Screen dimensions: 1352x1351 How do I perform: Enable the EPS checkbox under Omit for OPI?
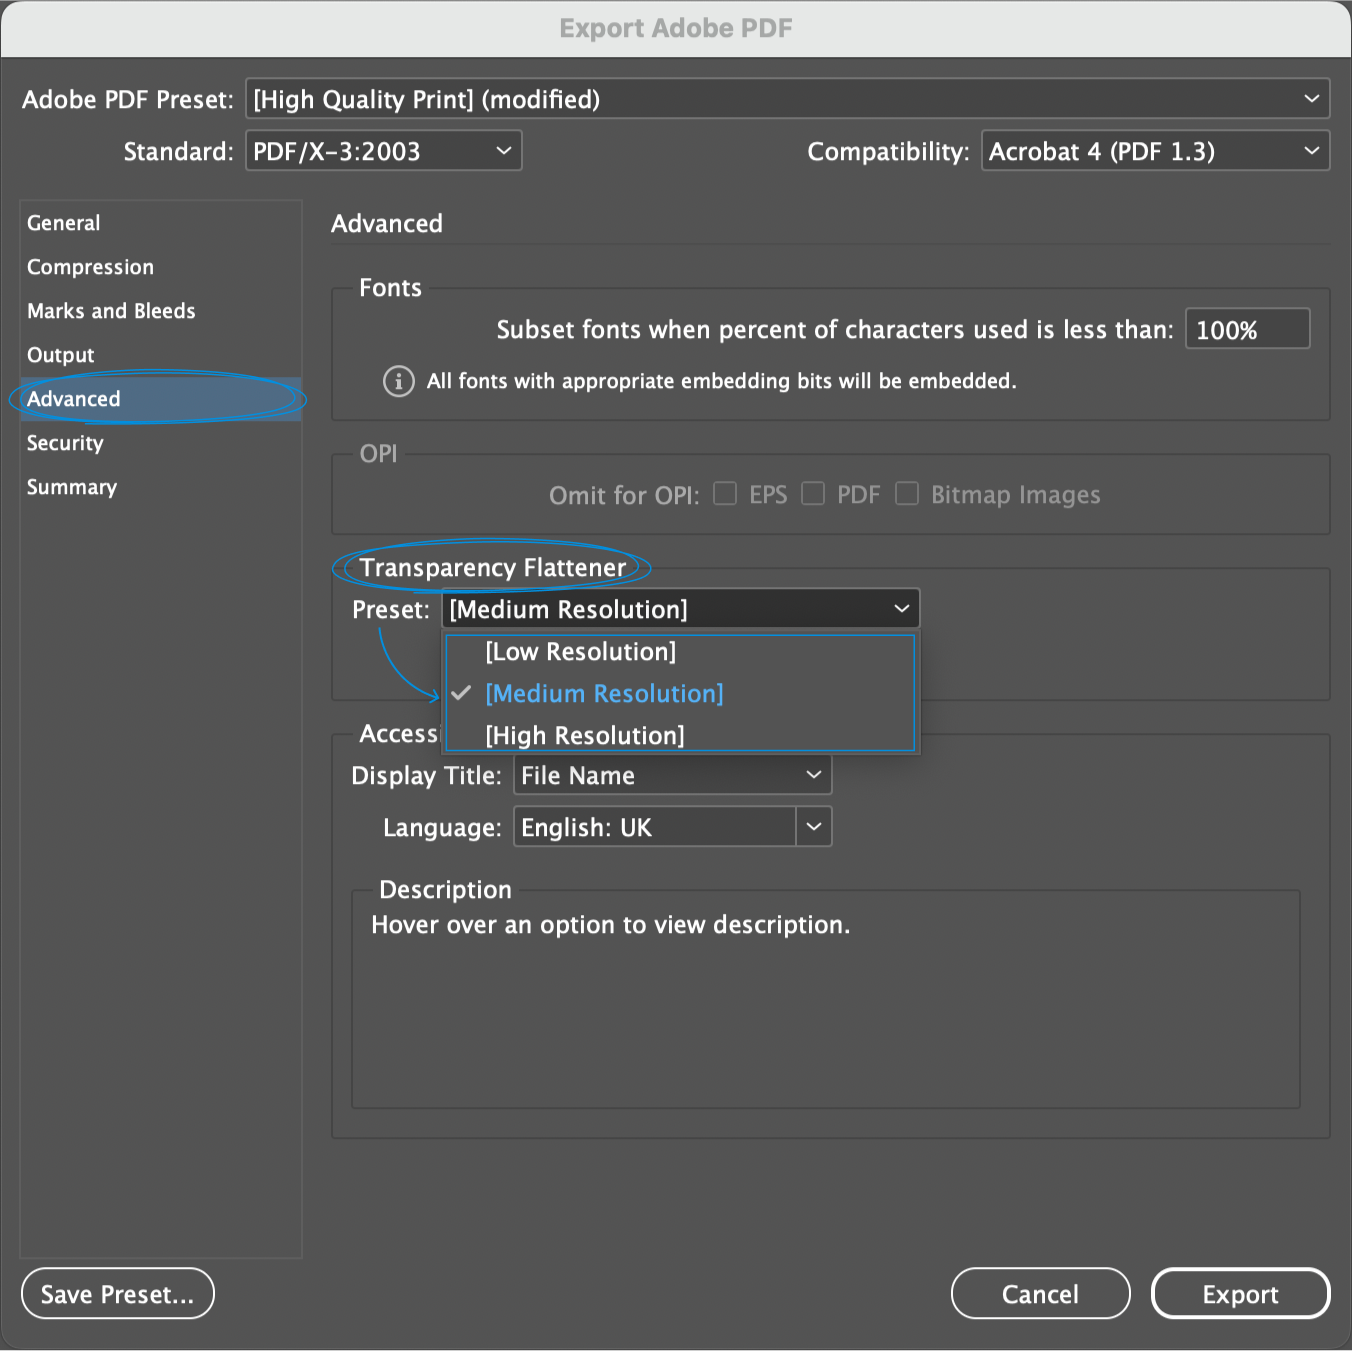point(724,493)
